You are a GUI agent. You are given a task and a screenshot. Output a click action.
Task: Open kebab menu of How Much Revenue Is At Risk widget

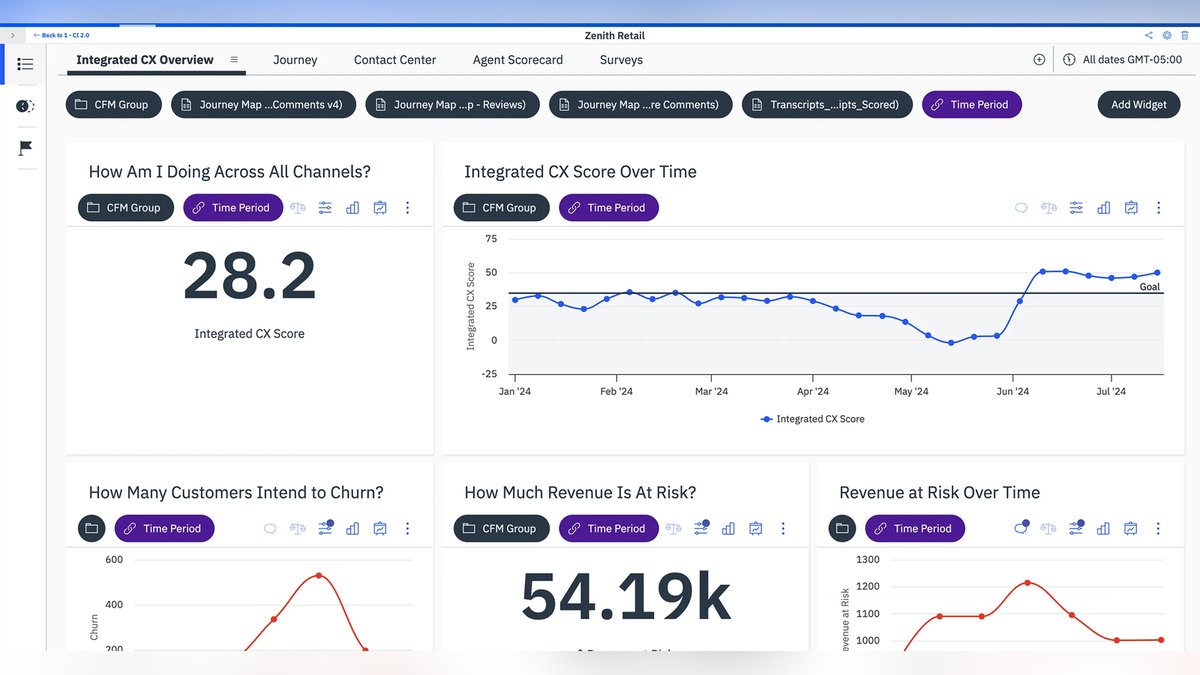pyautogui.click(x=783, y=528)
